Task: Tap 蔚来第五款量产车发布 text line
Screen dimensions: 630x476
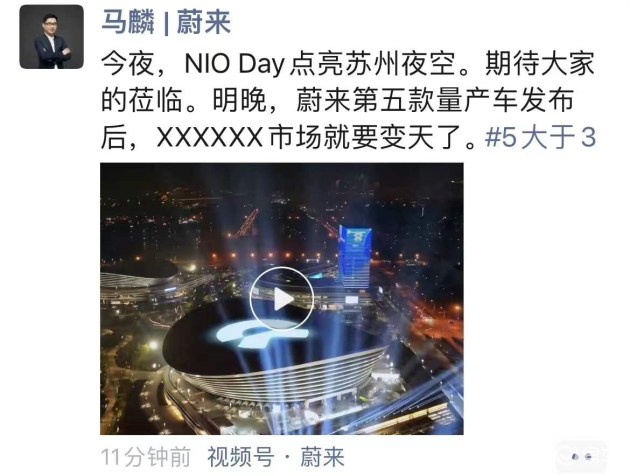Action: [434, 100]
